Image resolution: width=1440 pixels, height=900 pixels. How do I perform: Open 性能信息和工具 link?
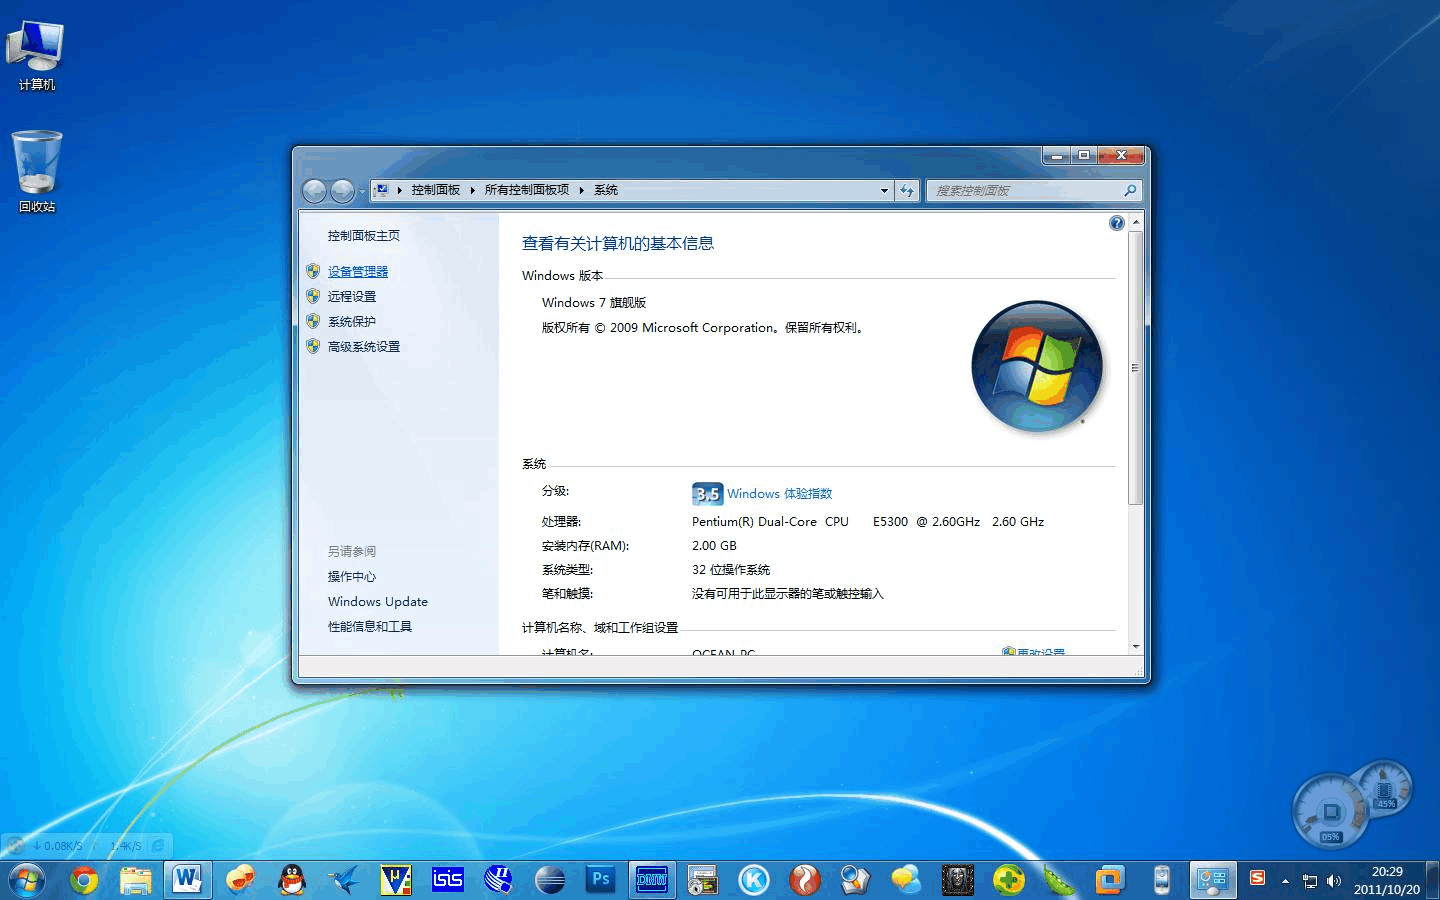(370, 626)
